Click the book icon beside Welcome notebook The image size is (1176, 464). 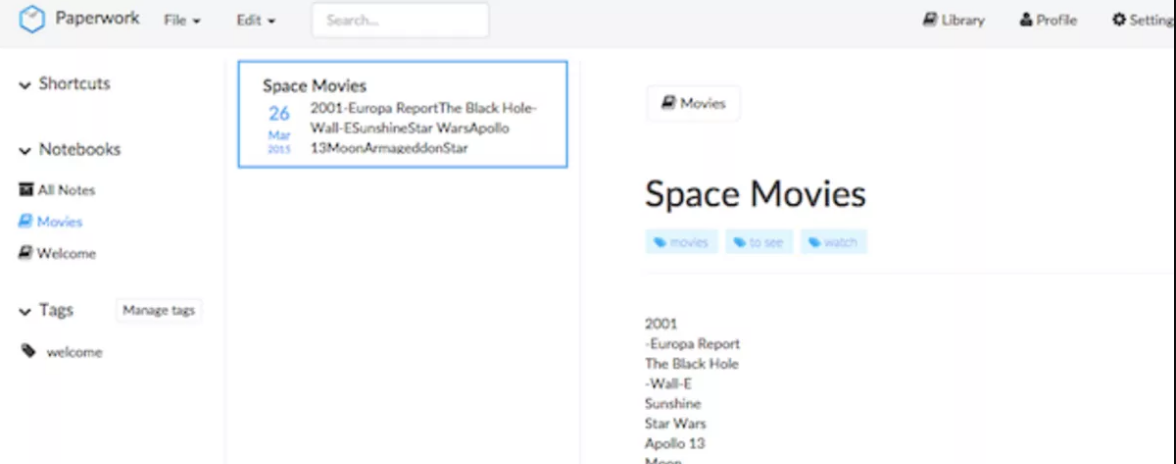(x=26, y=253)
